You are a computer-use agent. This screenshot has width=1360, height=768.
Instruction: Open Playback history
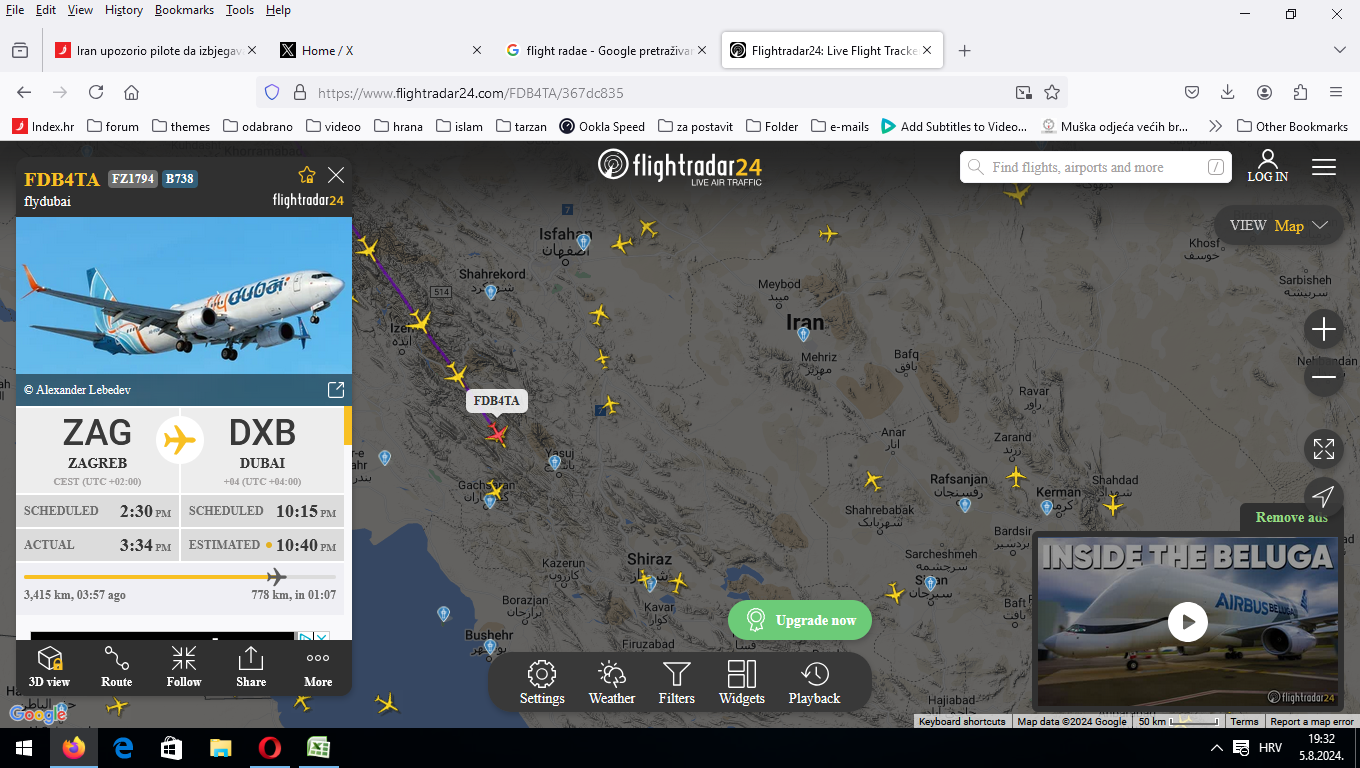click(814, 683)
